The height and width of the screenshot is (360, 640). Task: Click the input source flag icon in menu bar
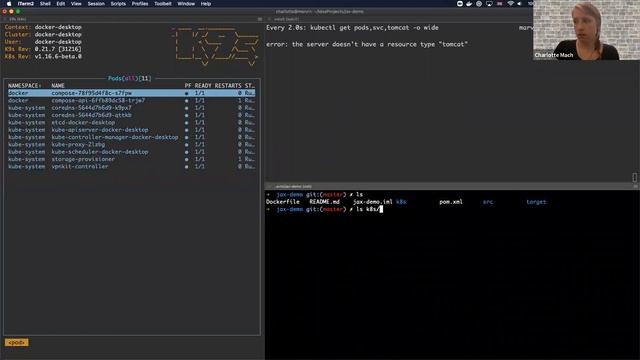500,4
